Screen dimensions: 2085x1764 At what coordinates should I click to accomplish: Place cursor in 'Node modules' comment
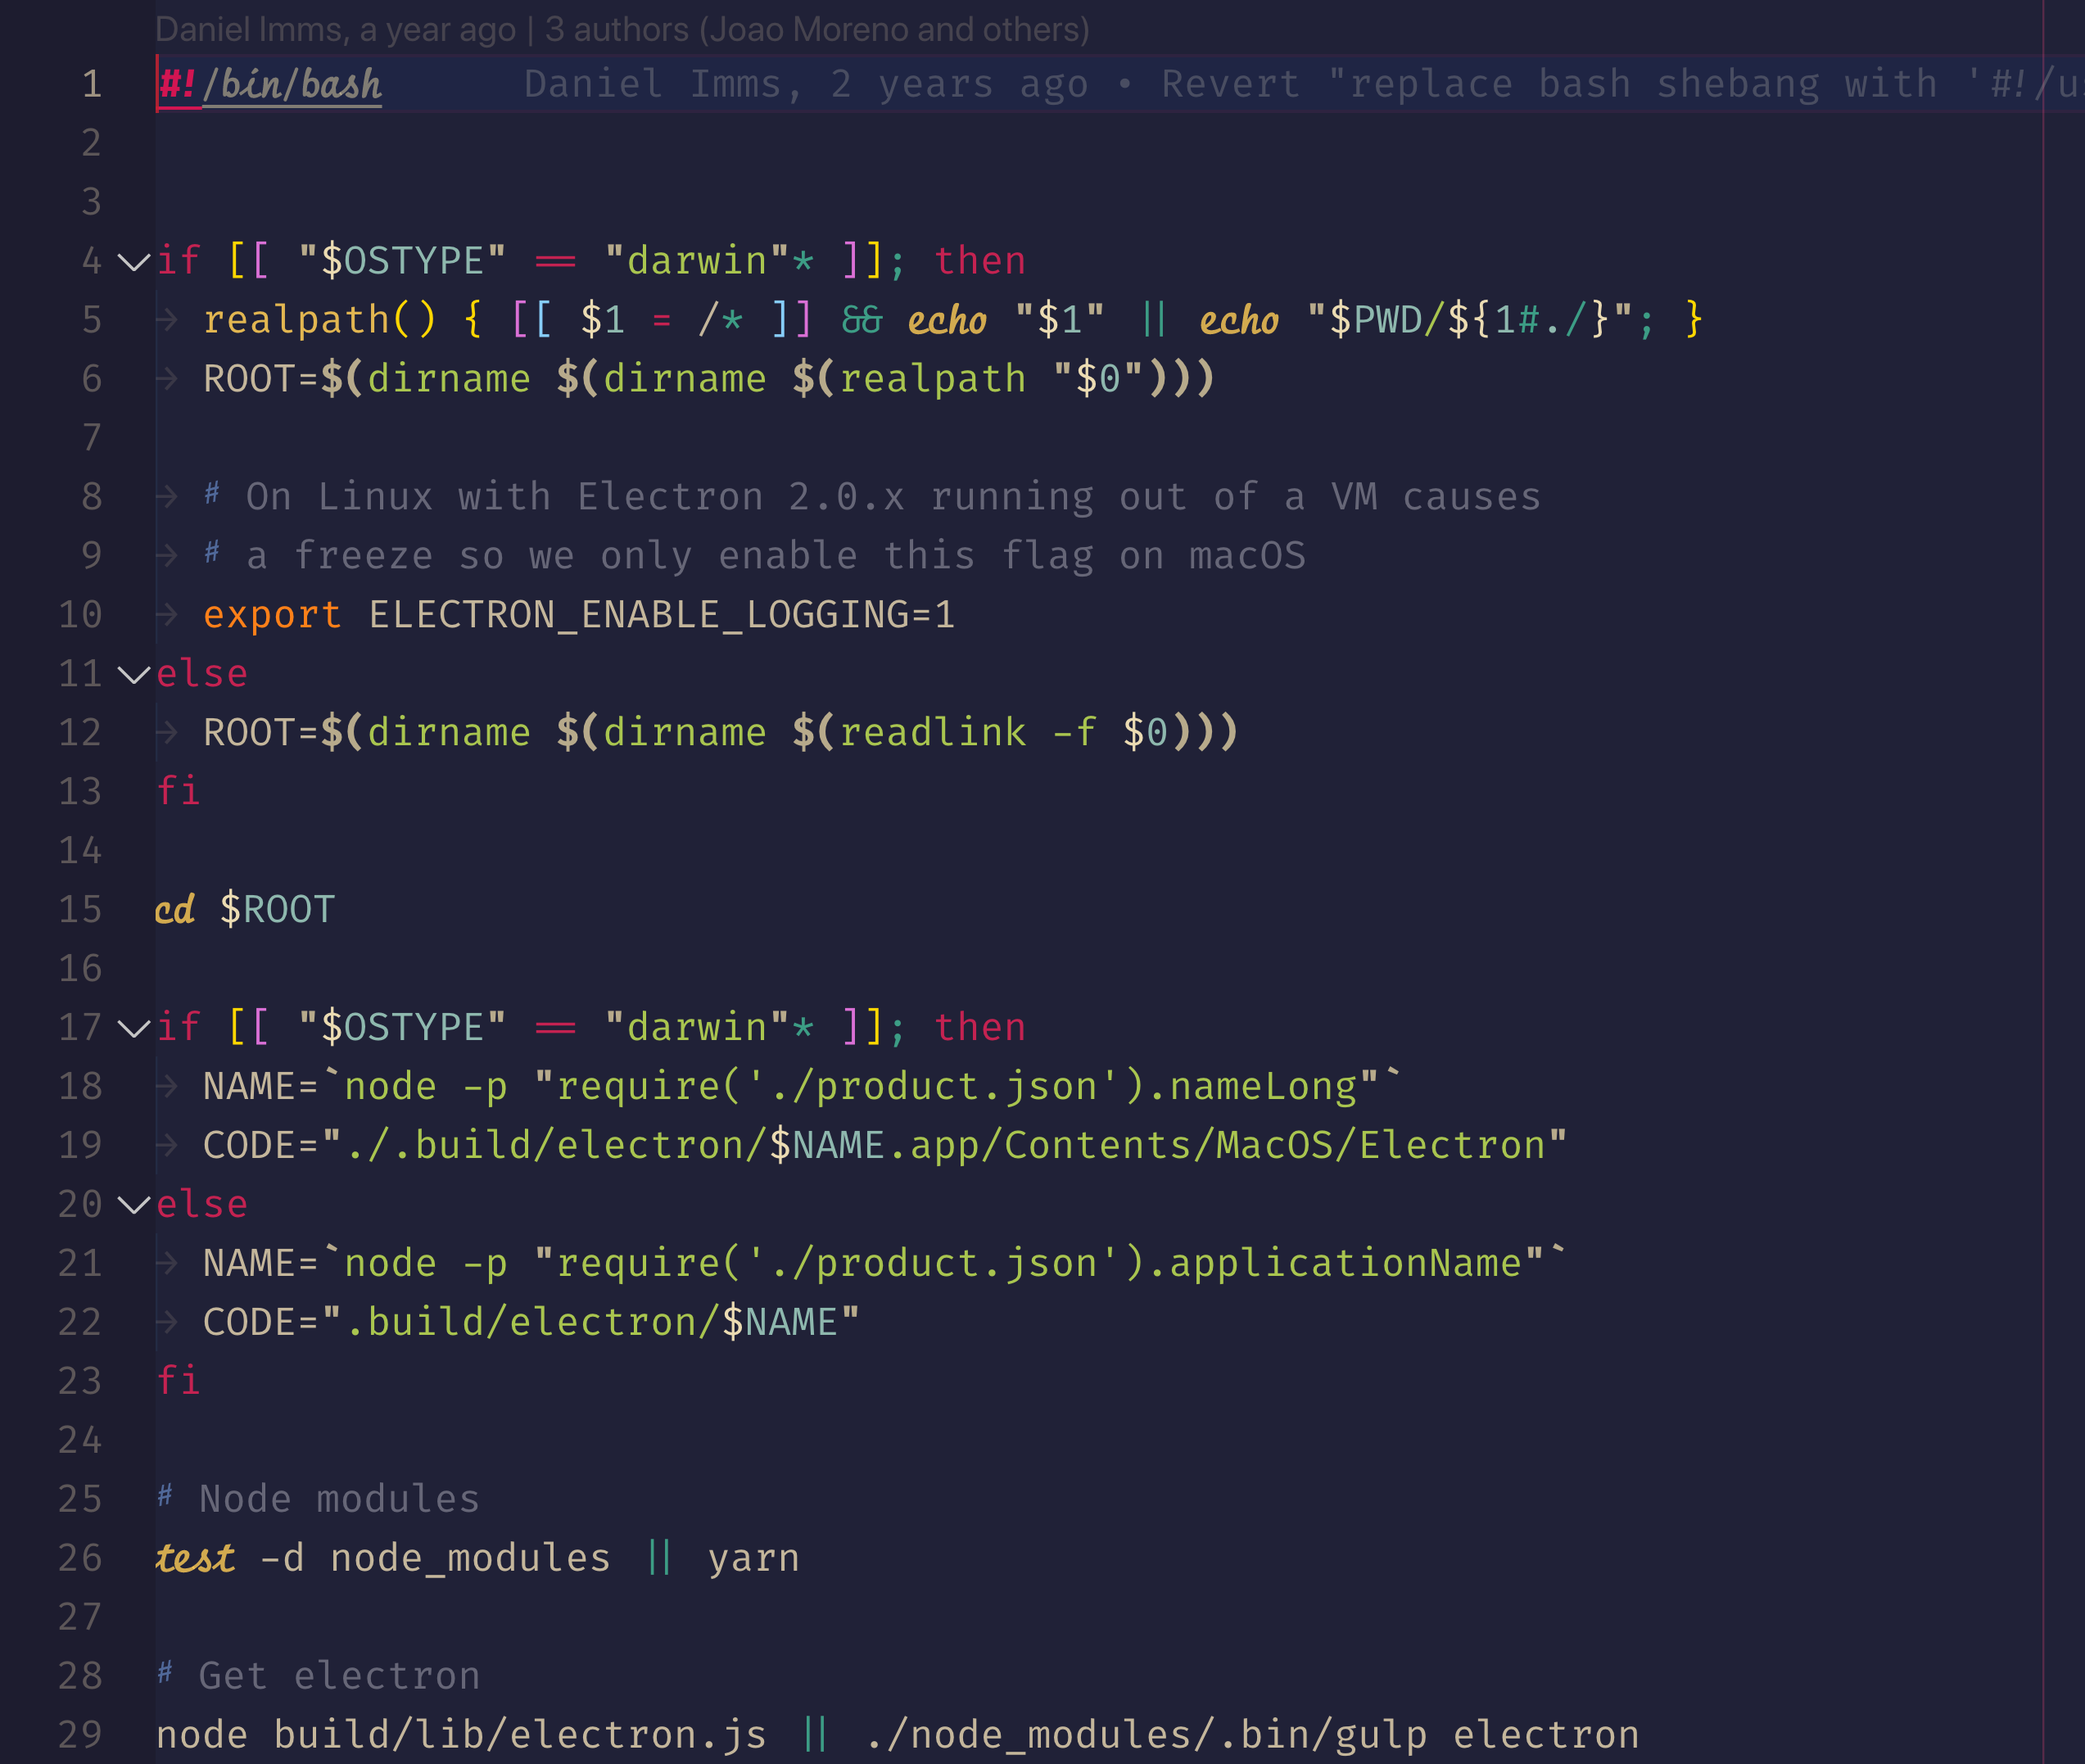[340, 1499]
